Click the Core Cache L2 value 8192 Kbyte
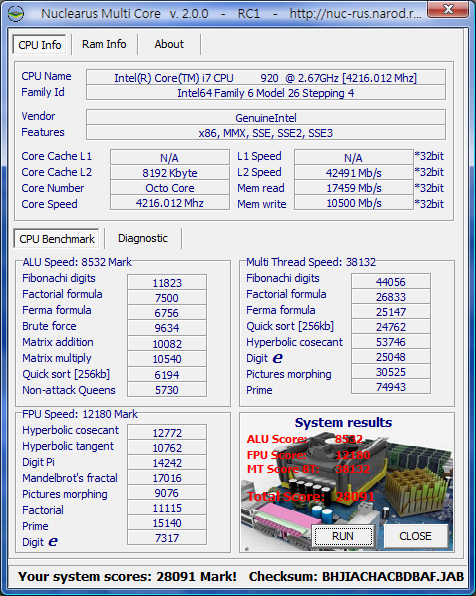This screenshot has height=596, width=476. click(x=170, y=173)
